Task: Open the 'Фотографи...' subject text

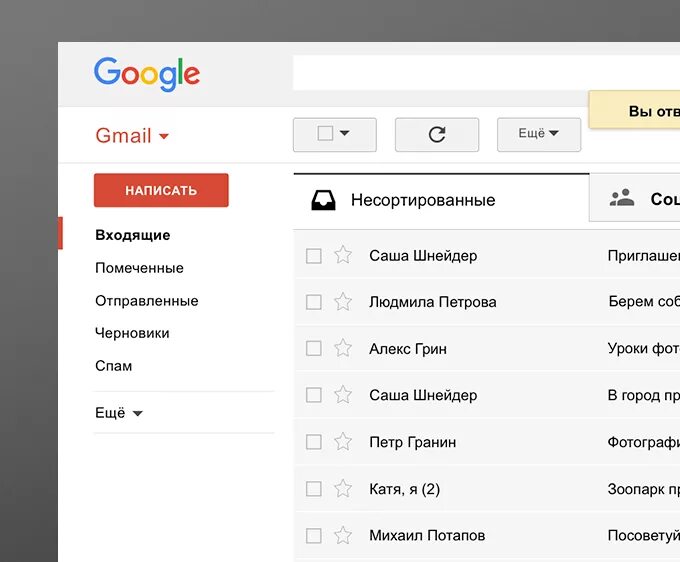Action: (x=644, y=442)
